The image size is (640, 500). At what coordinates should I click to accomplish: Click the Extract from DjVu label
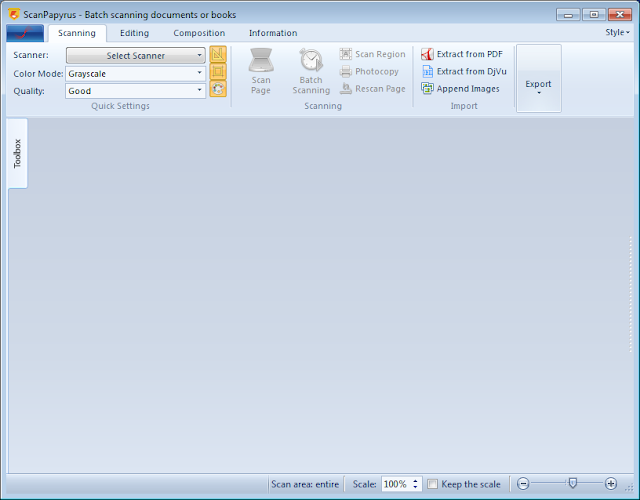[472, 71]
